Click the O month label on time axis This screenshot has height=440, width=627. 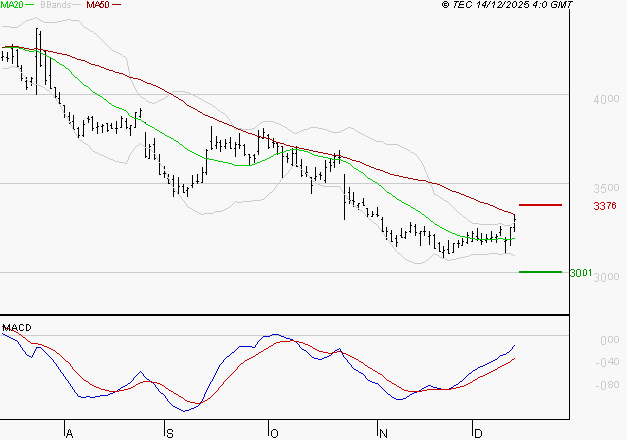tap(274, 433)
